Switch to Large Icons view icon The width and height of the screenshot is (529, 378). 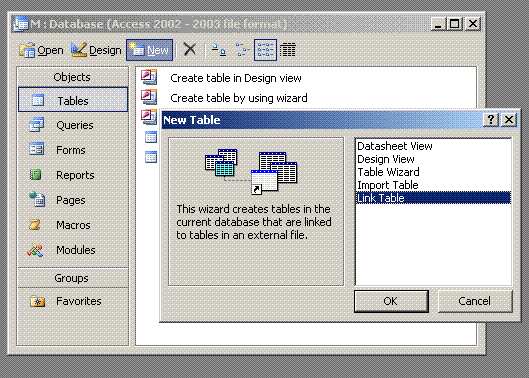point(219,50)
